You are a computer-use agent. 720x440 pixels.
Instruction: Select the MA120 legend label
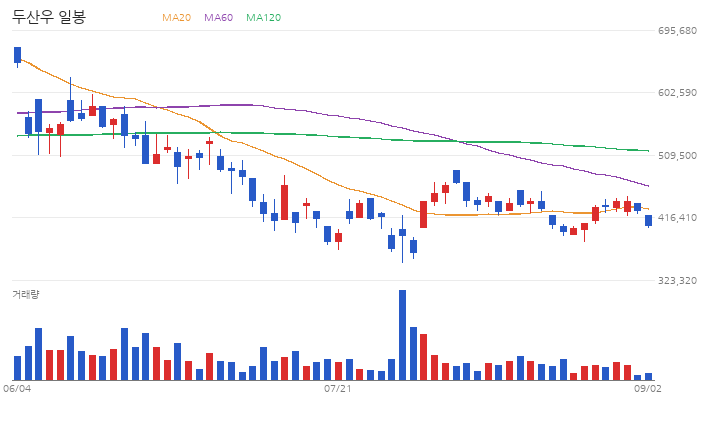pos(264,17)
